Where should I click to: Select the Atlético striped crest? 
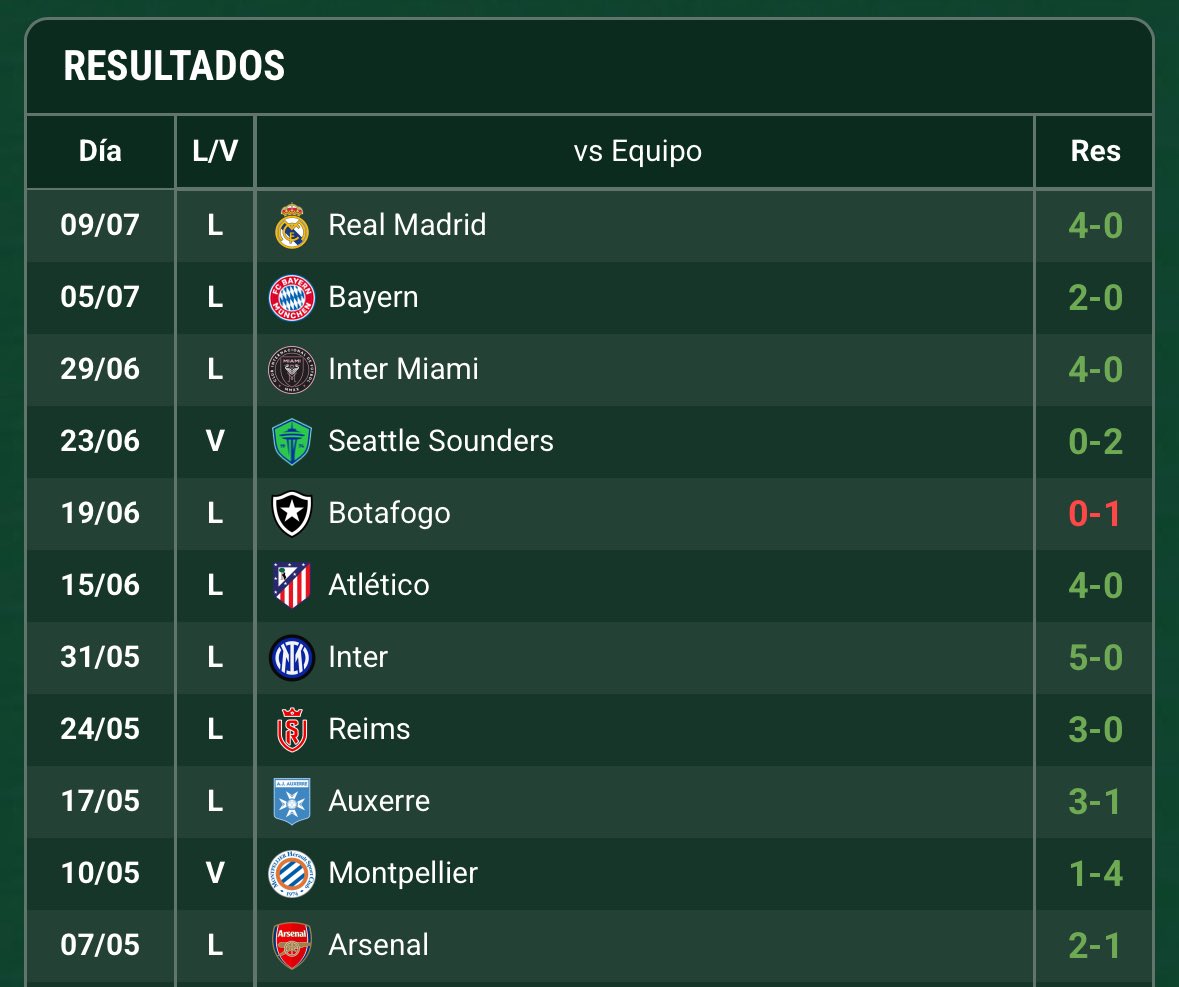[292, 586]
